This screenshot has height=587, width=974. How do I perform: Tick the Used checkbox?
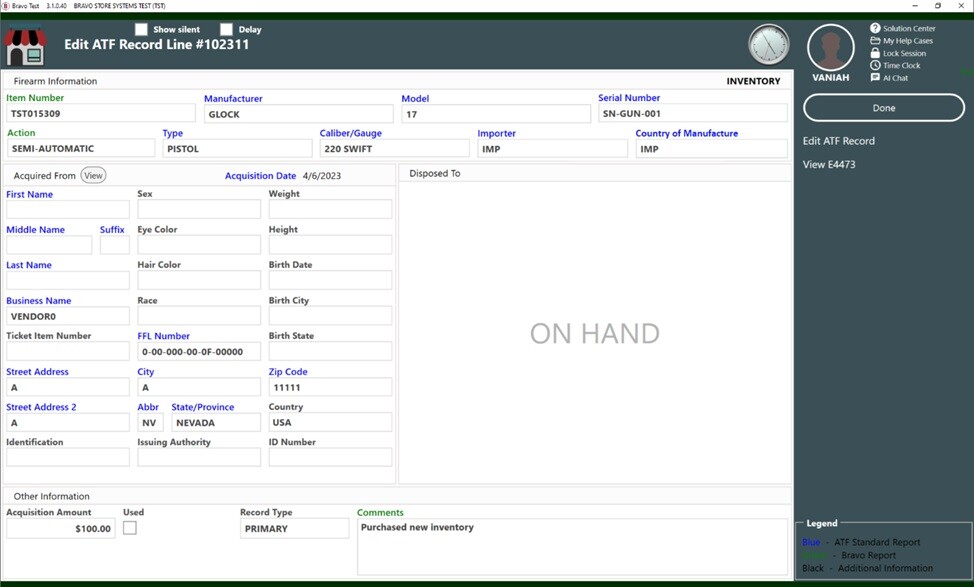coord(129,527)
